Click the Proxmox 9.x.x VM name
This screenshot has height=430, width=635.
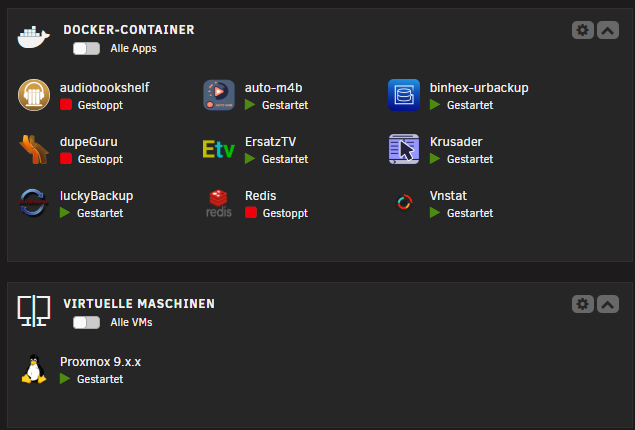point(100,362)
